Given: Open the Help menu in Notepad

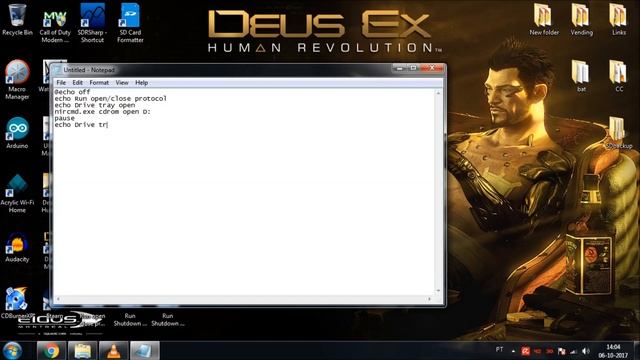Looking at the screenshot, I should (142, 82).
